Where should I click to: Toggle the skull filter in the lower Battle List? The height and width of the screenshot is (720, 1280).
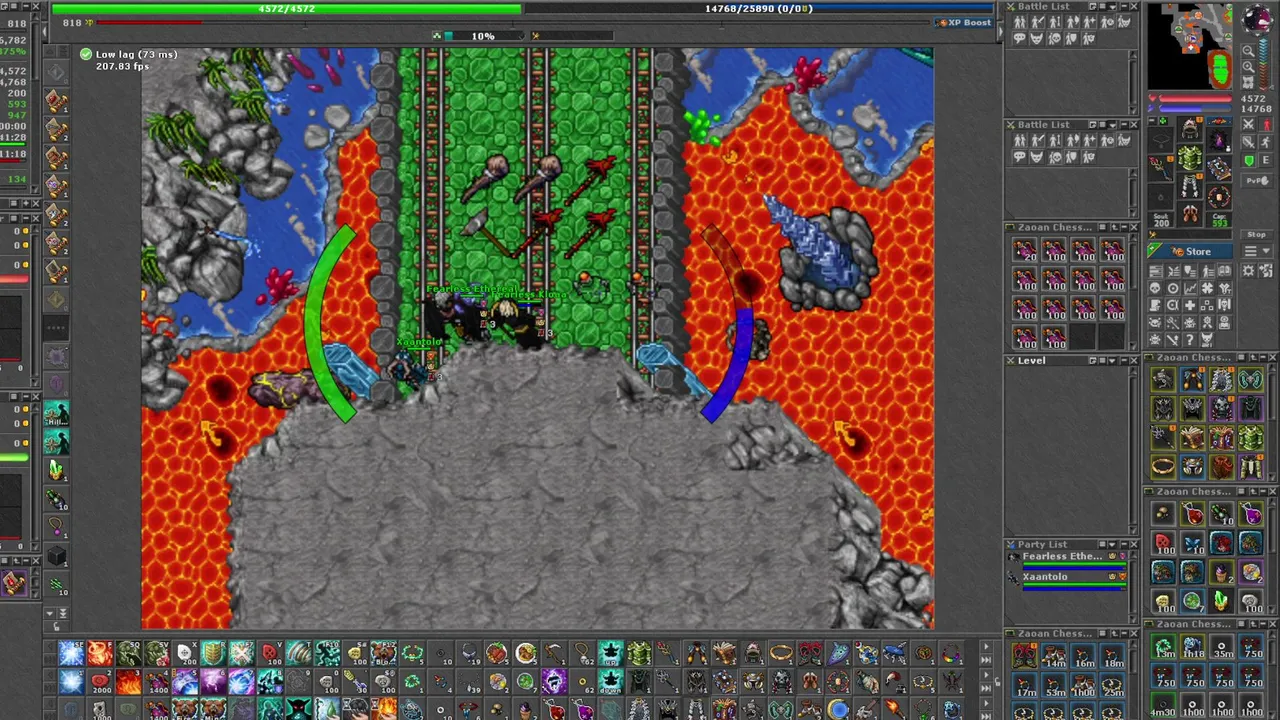click(1055, 157)
